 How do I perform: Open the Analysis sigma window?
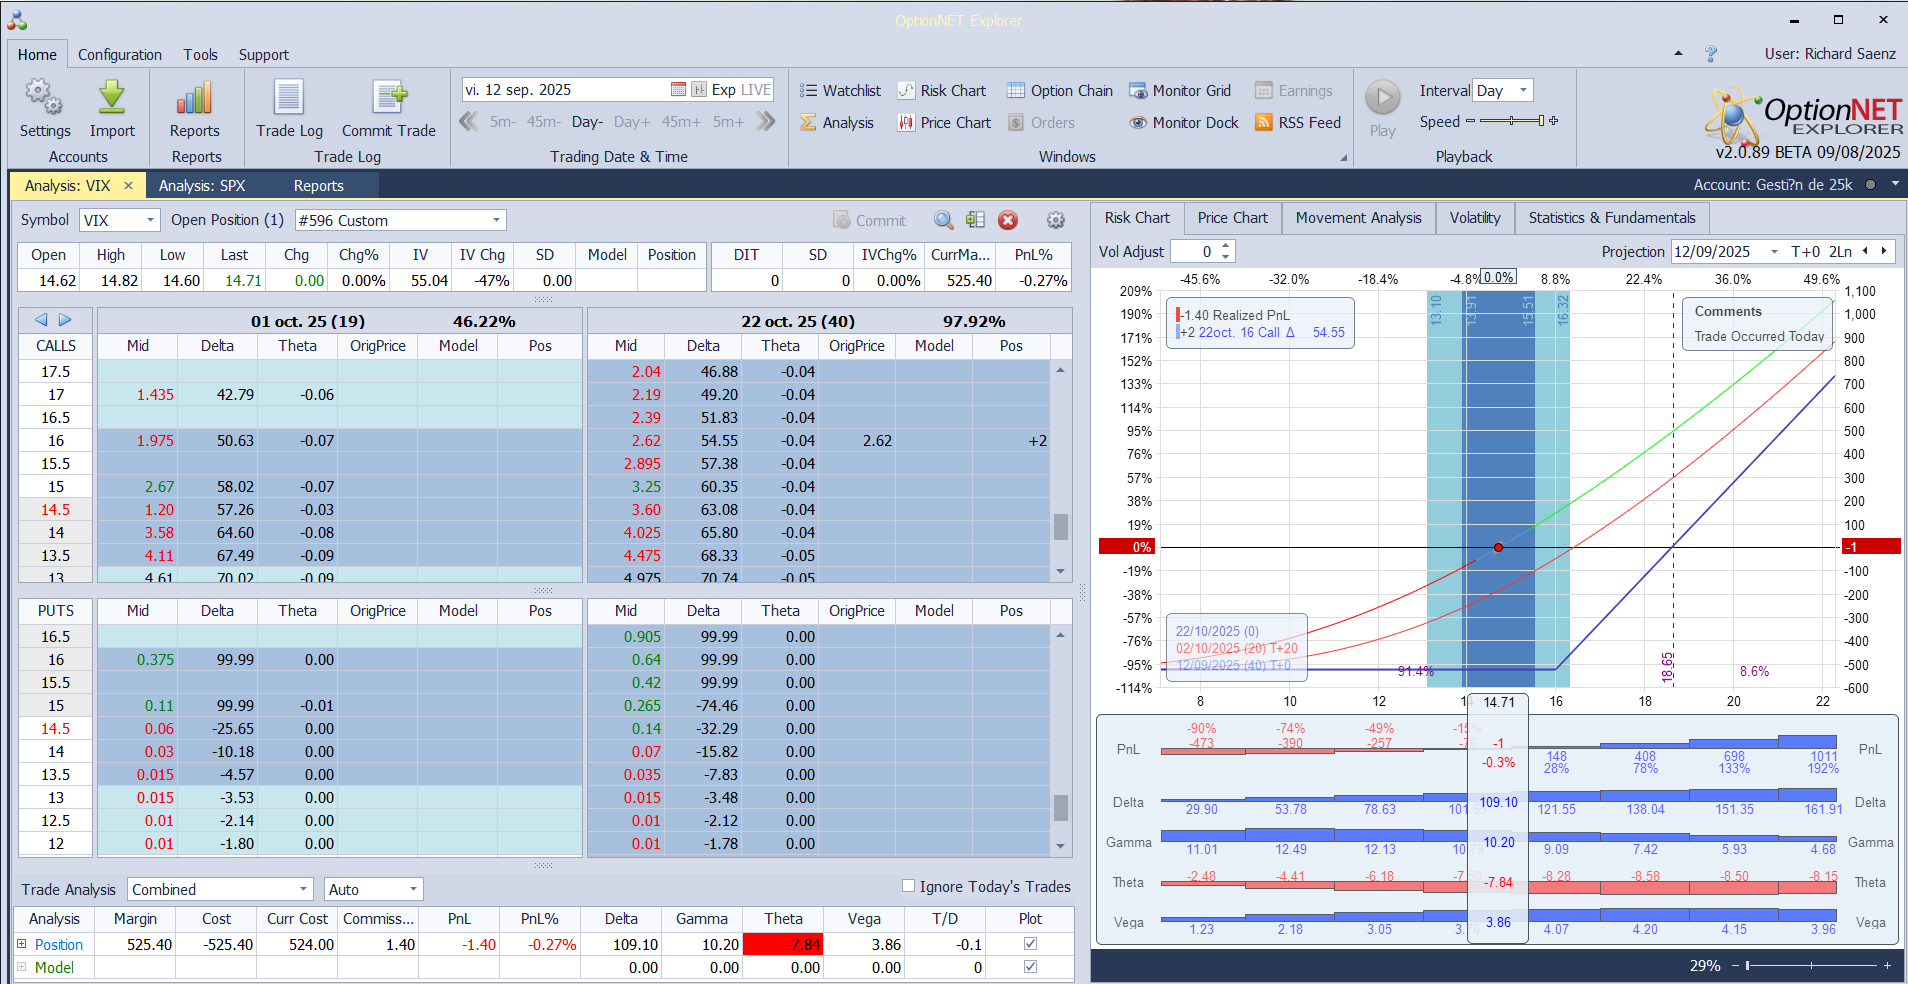coord(837,122)
